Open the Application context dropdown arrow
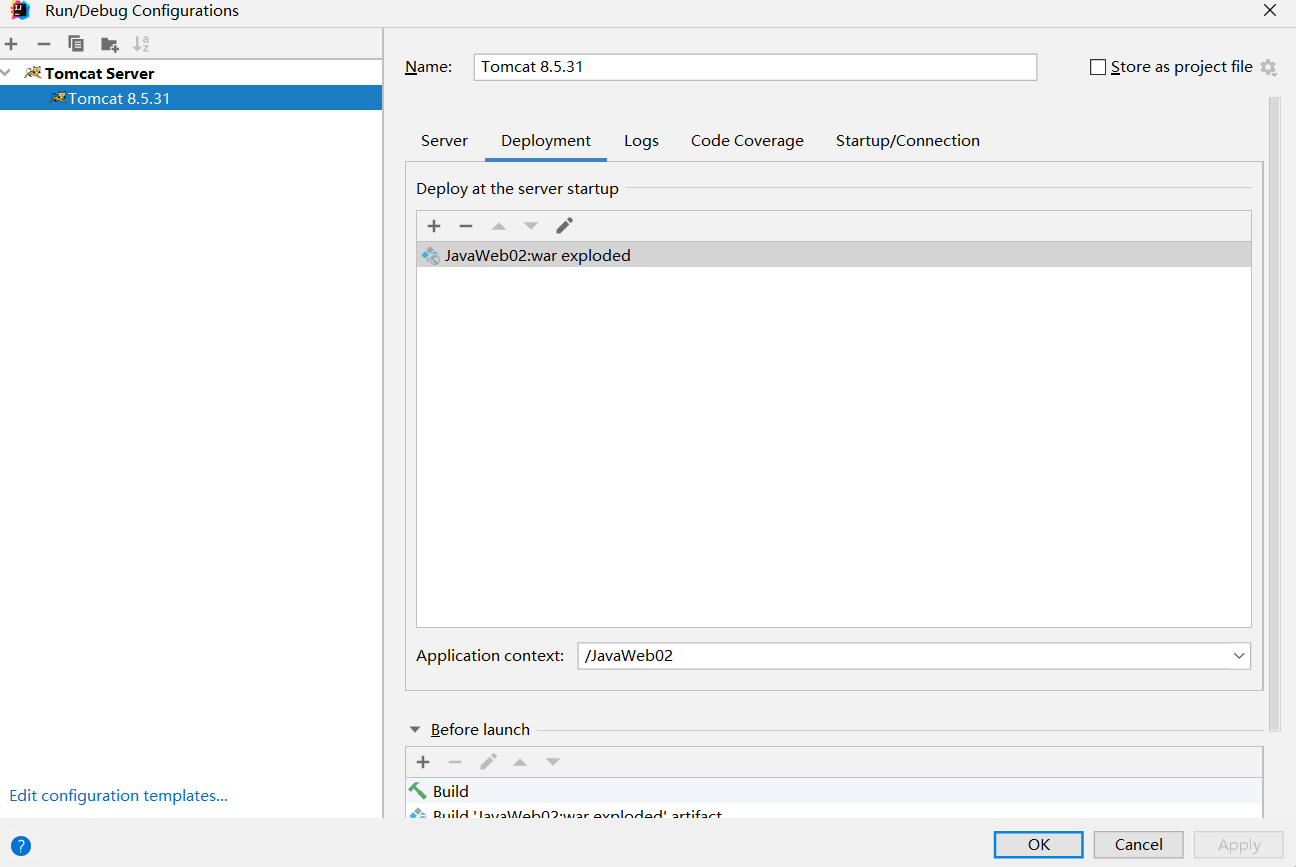 [x=1239, y=656]
